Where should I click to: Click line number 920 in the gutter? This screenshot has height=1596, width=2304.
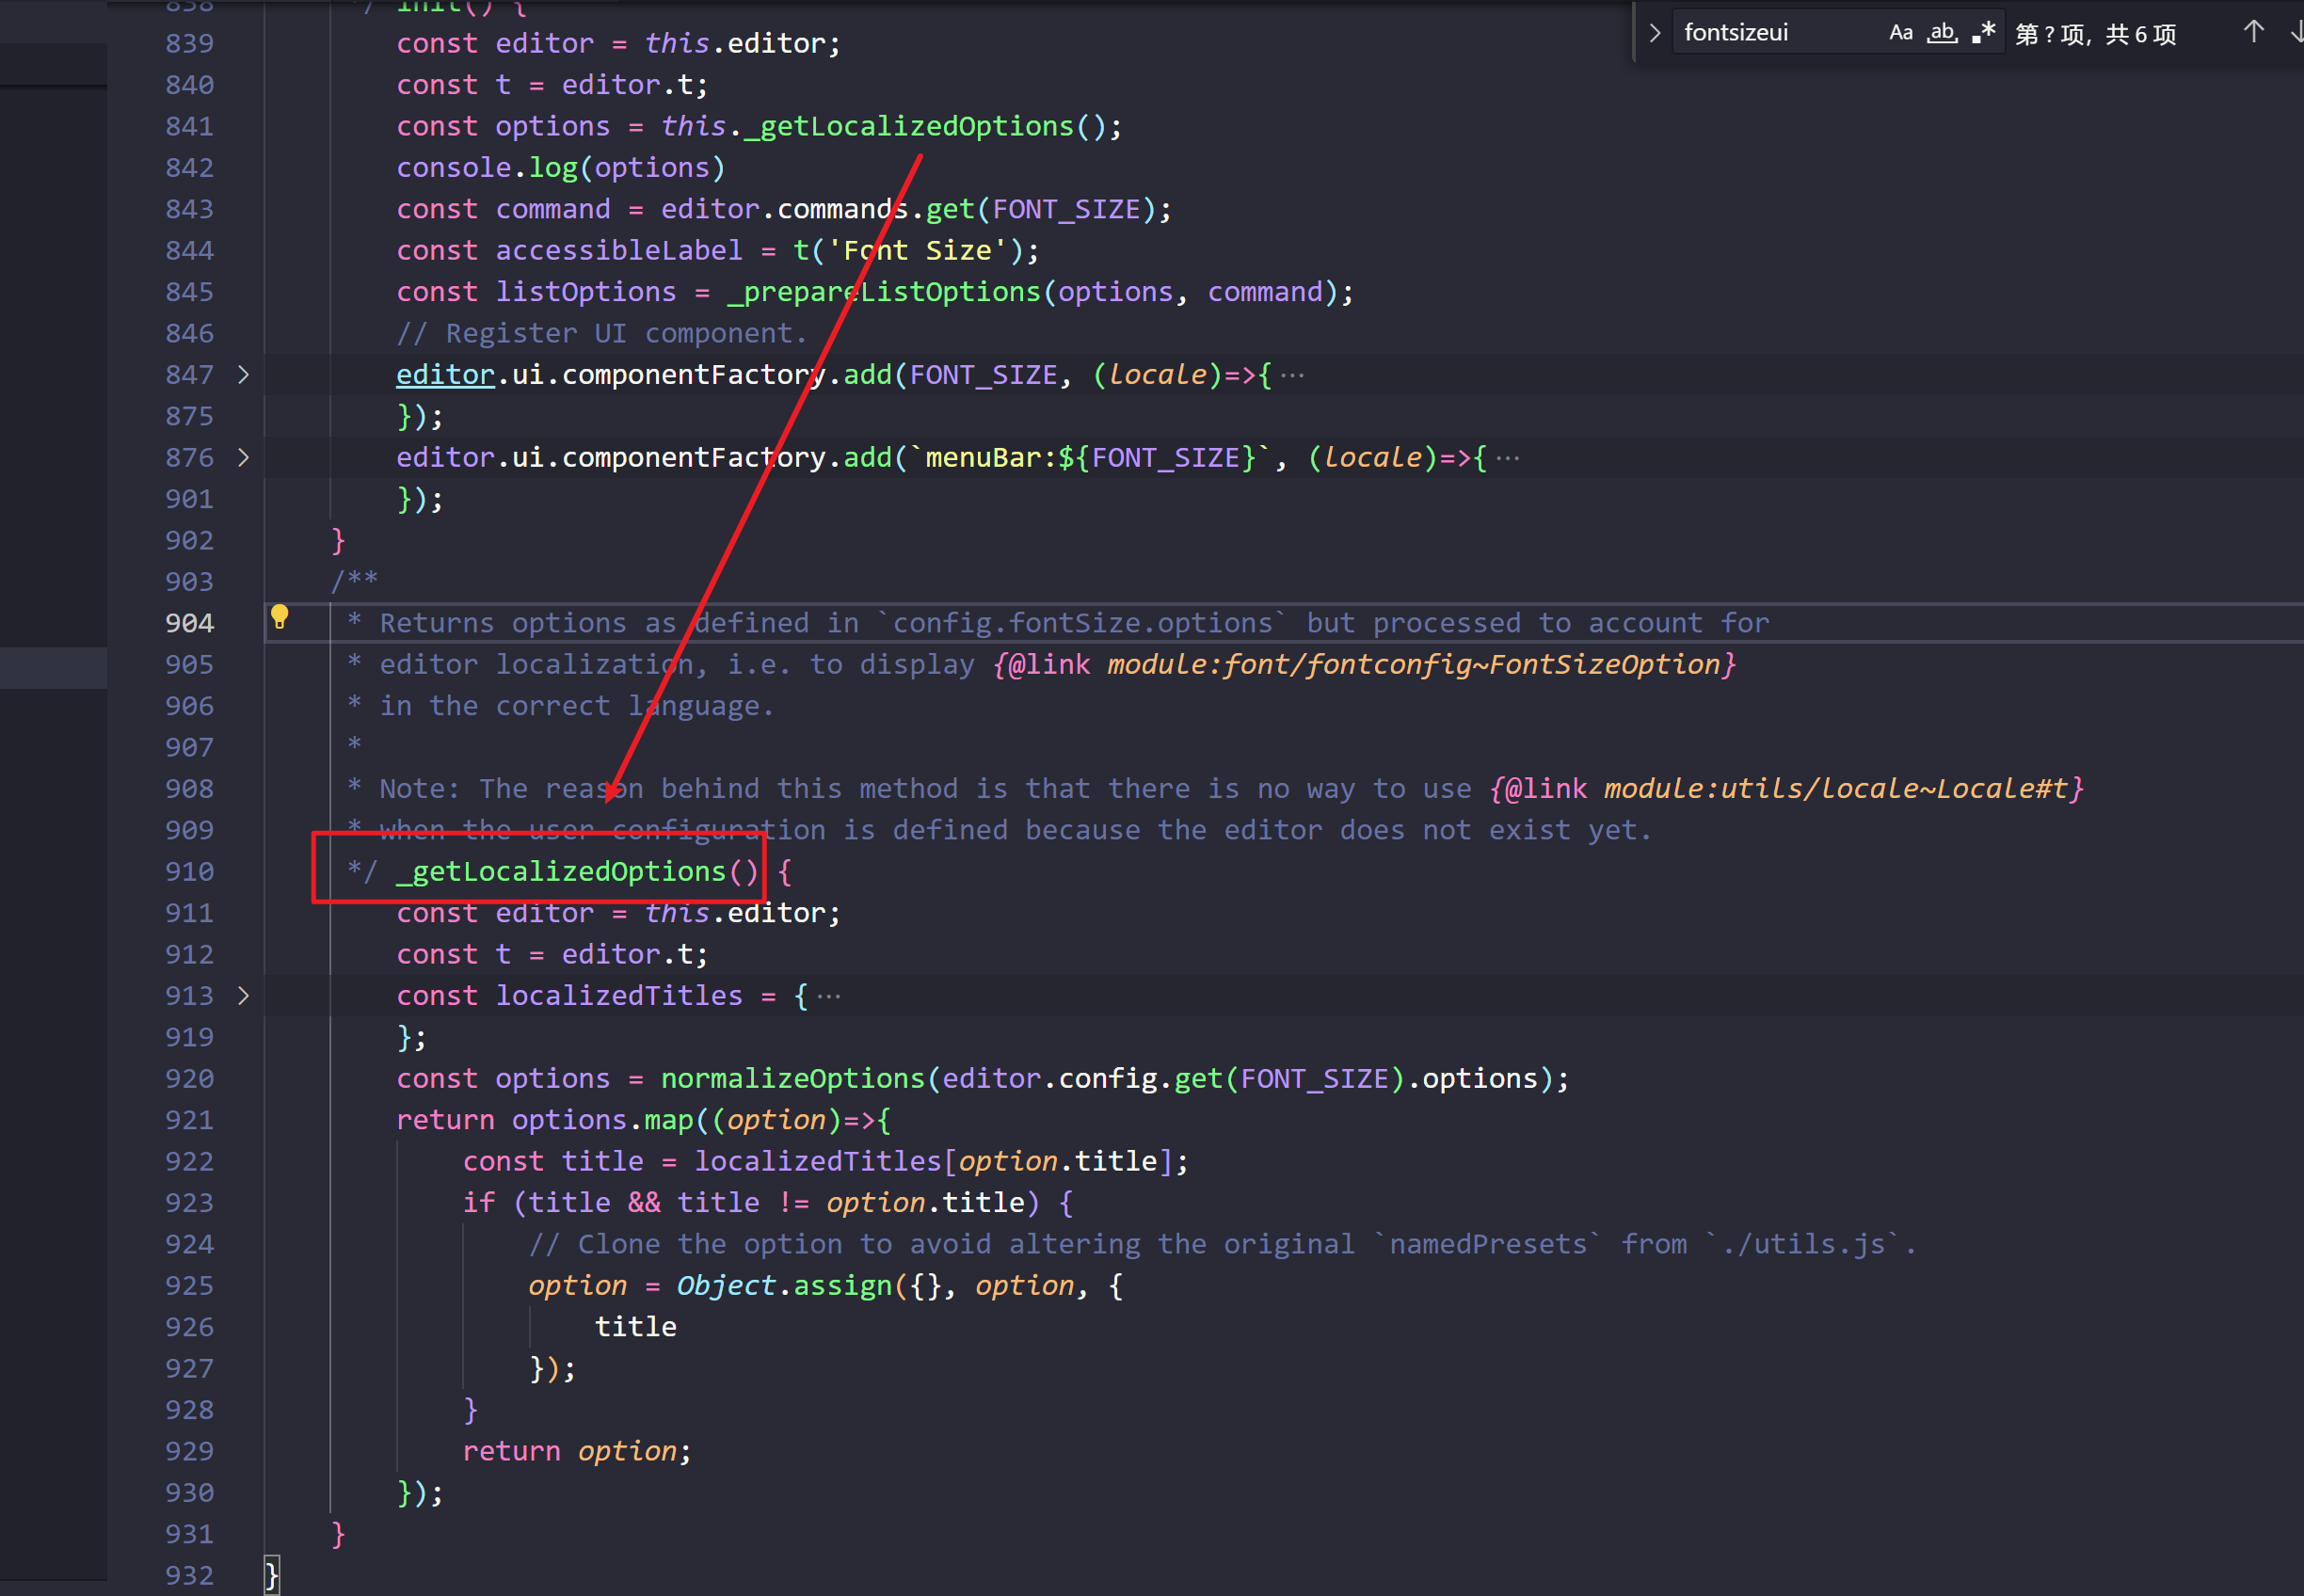pyautogui.click(x=189, y=1079)
